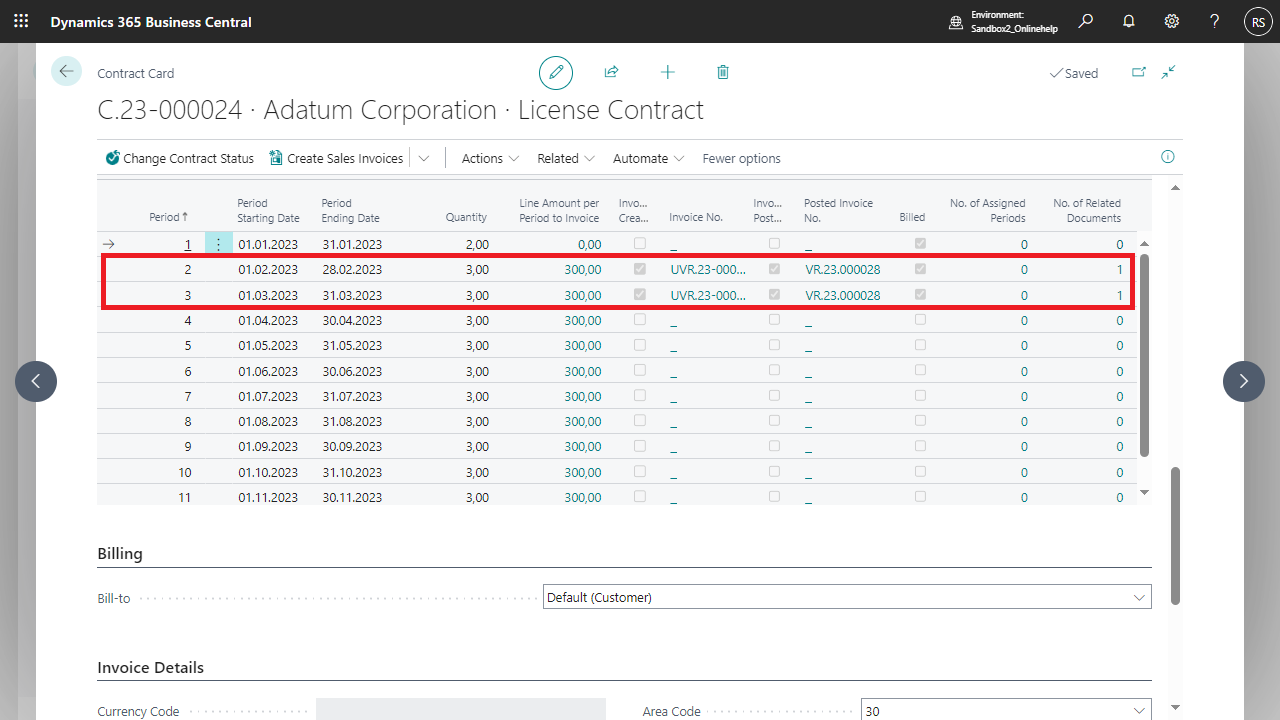Open the settings gear icon
The width and height of the screenshot is (1280, 720).
pos(1172,21)
